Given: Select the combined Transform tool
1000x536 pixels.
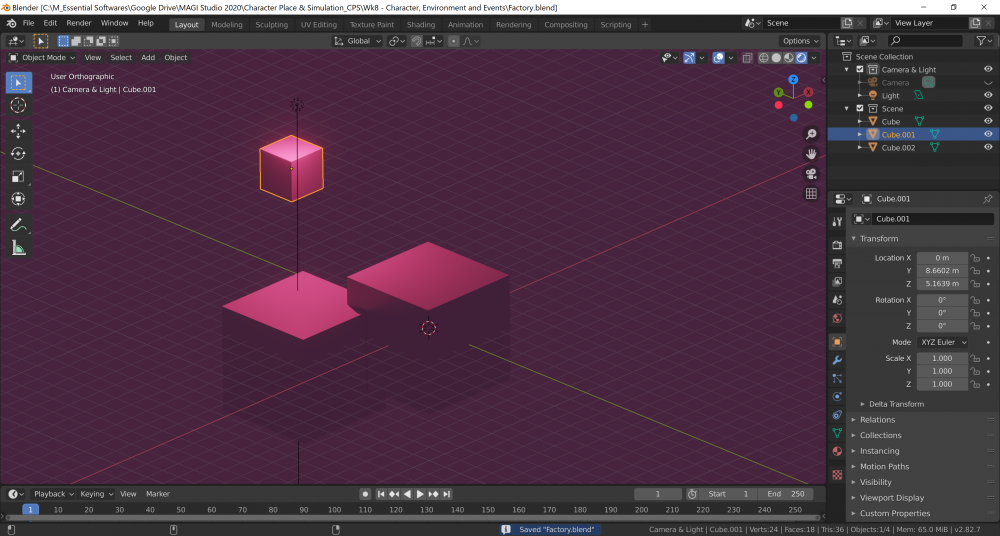Looking at the screenshot, I should [18, 199].
